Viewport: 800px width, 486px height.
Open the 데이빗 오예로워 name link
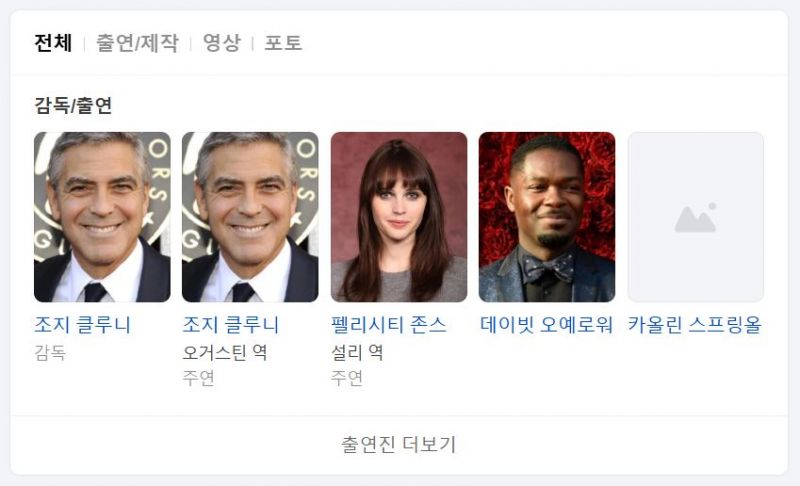click(546, 325)
